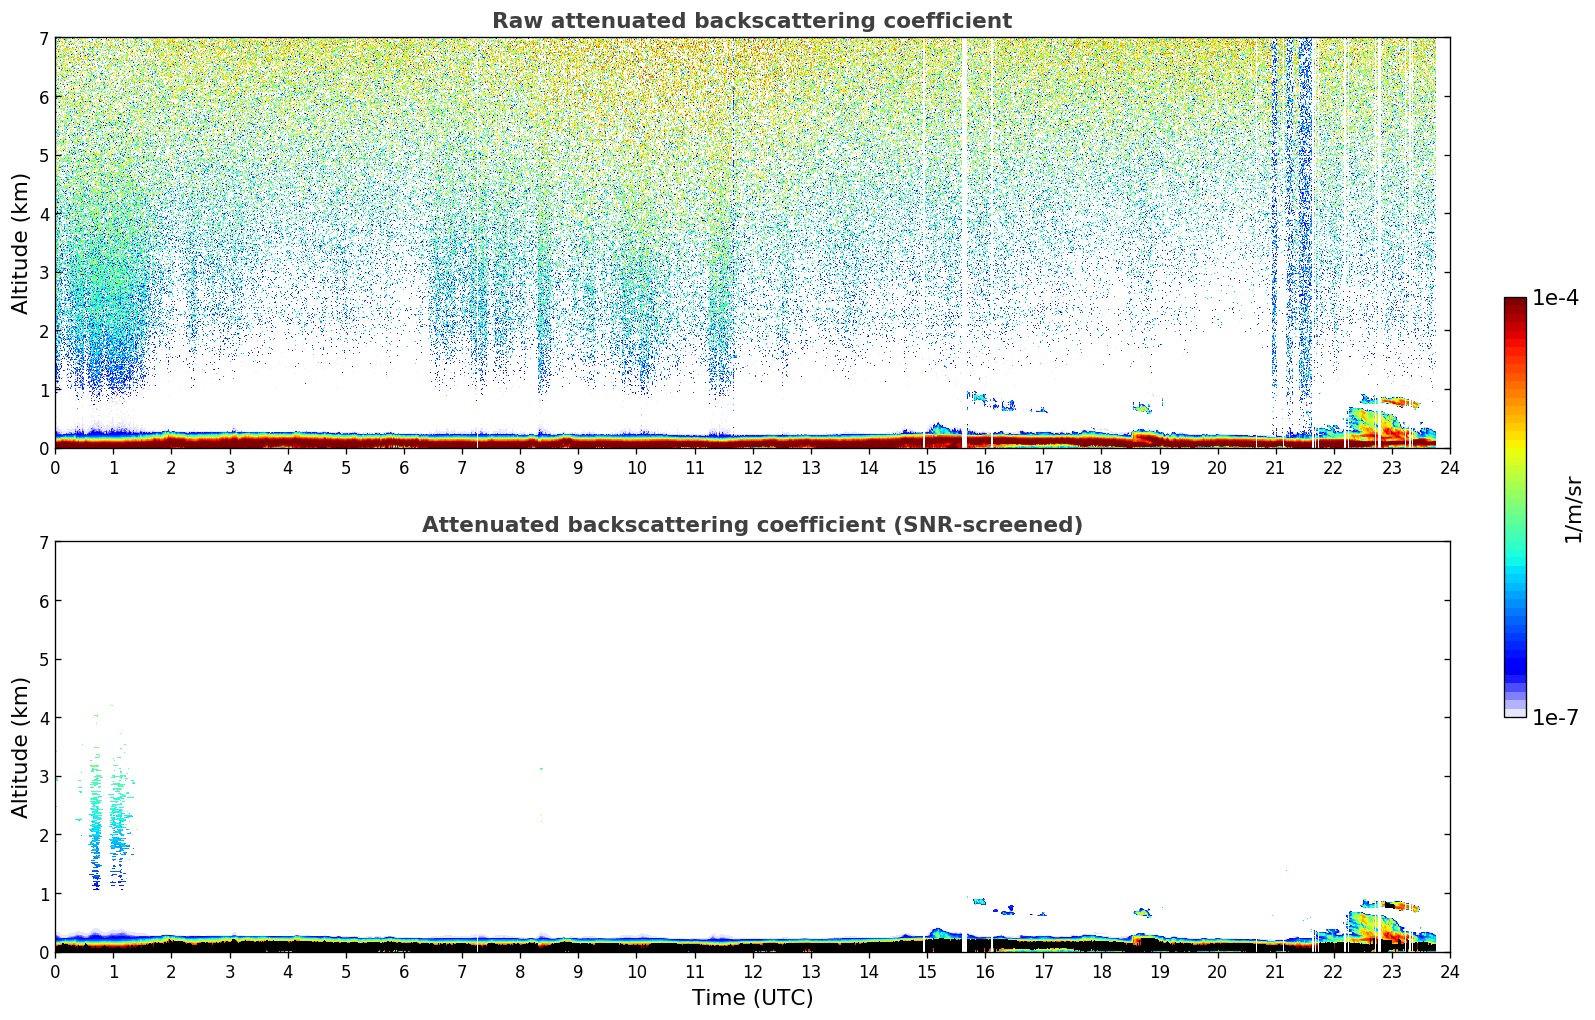This screenshot has width=1595, height=1020.
Task: Click hour 24 tick label on bottom plot
Action: point(1449,972)
